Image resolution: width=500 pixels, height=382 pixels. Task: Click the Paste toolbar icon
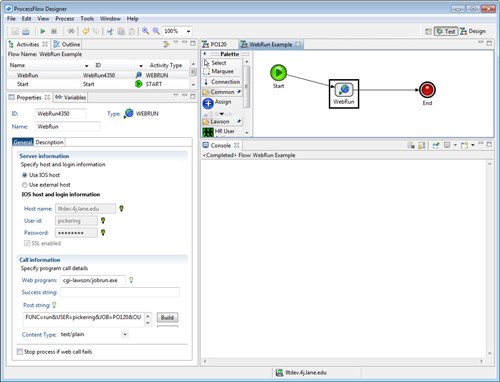pyautogui.click(x=132, y=31)
